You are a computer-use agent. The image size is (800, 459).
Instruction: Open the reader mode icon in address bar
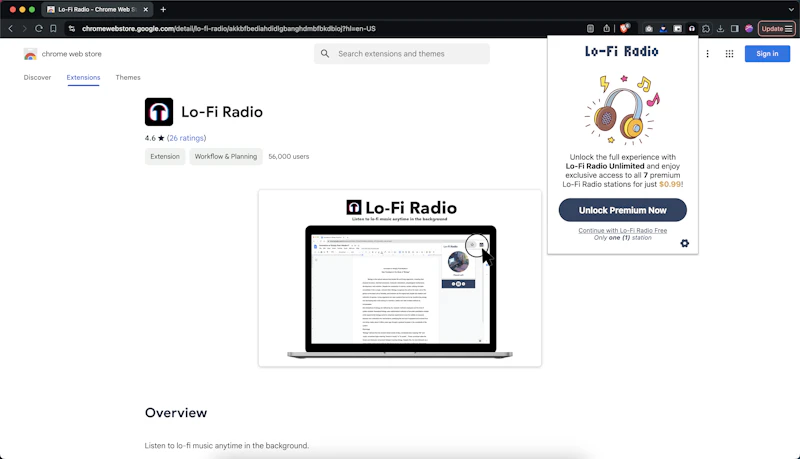[590, 29]
